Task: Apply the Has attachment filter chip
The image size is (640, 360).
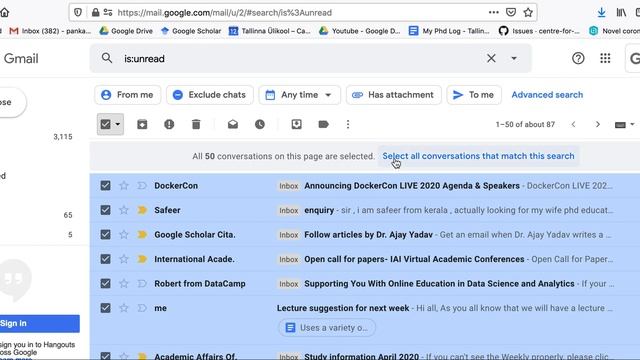Action: point(393,95)
